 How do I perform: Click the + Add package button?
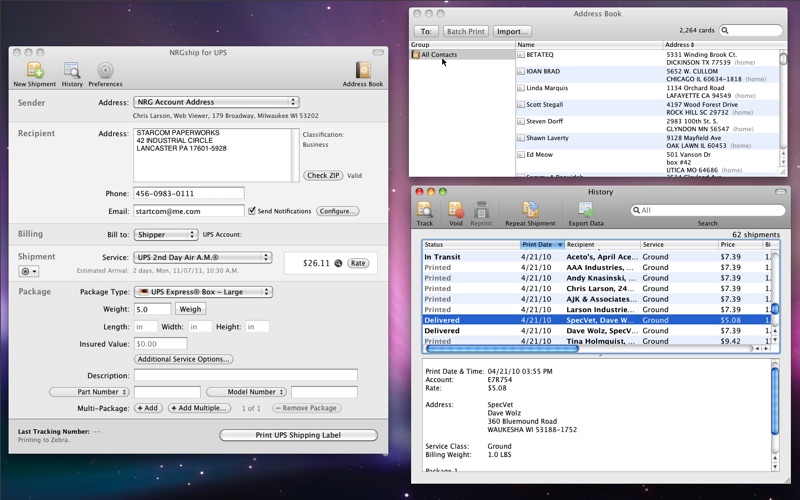coord(148,408)
